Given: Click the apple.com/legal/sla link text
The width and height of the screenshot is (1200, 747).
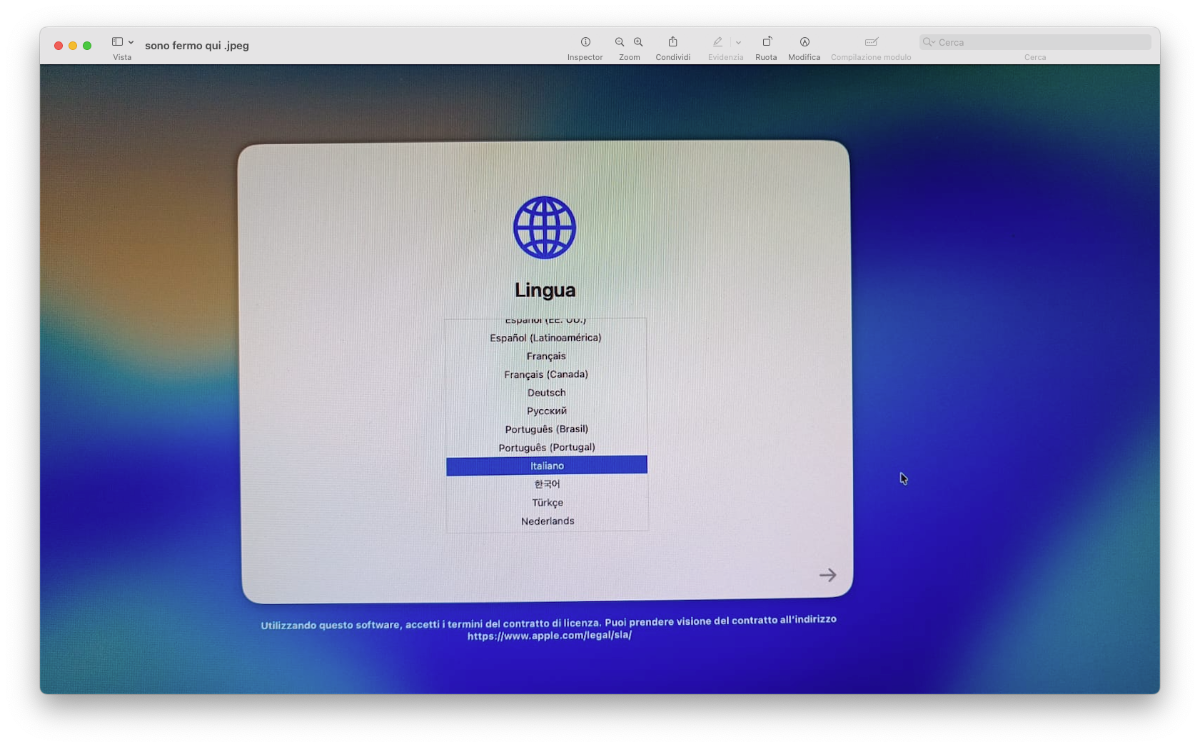Looking at the screenshot, I should click(x=549, y=635).
